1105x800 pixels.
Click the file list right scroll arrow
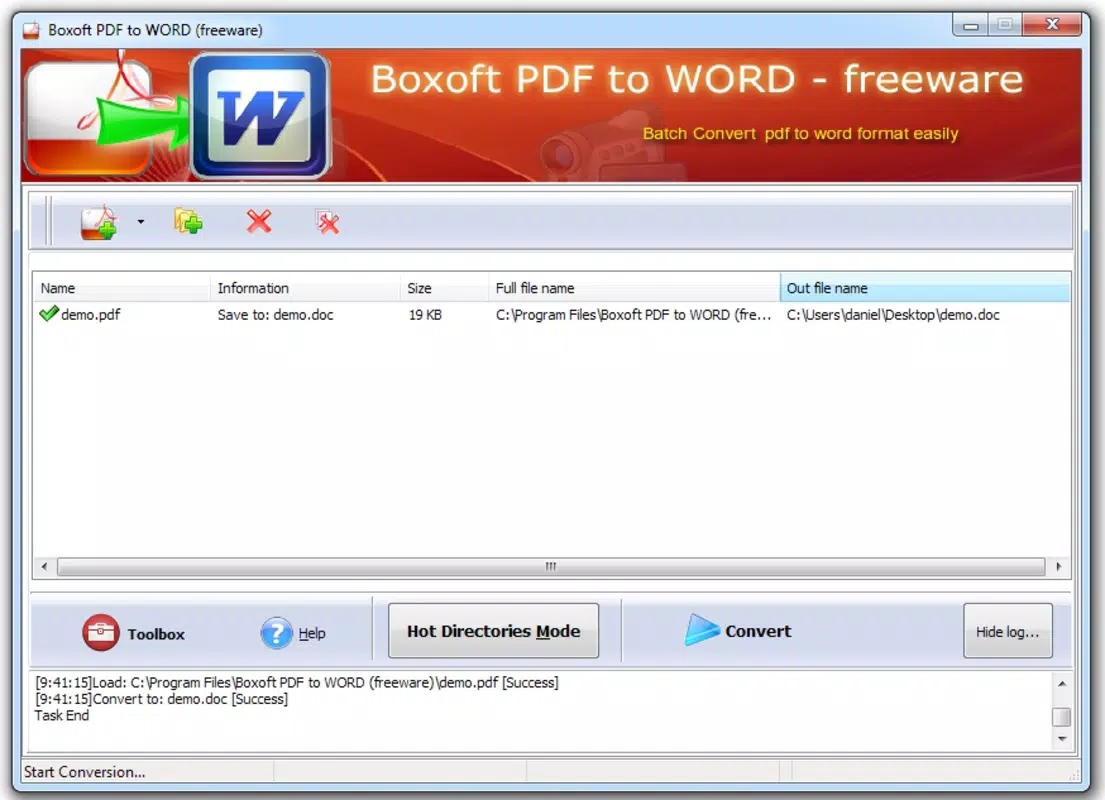[1058, 567]
